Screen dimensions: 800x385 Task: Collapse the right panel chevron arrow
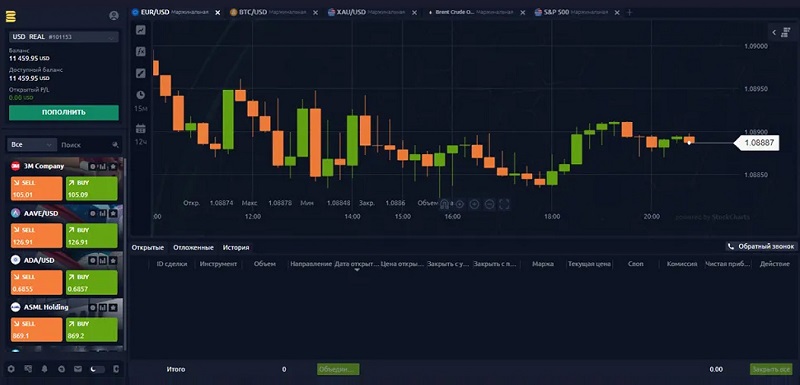774,33
